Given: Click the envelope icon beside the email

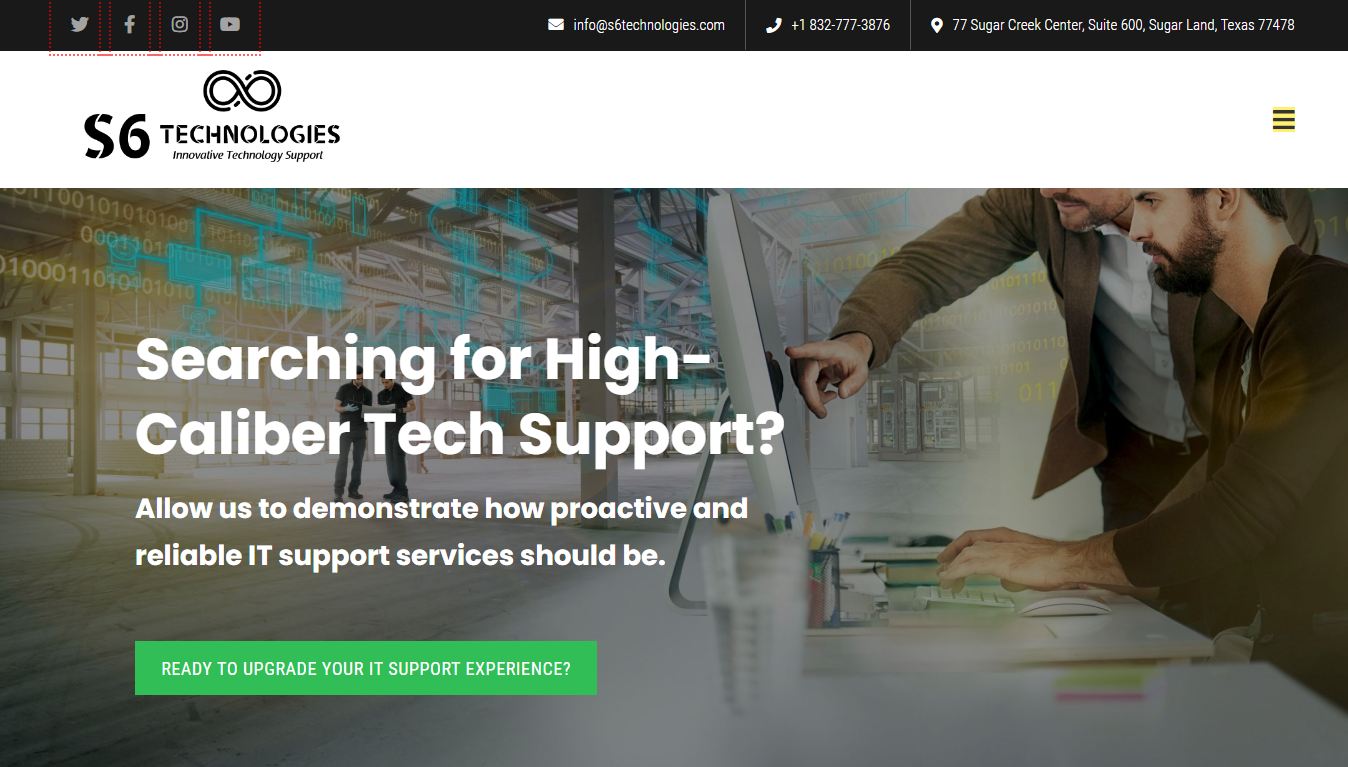Looking at the screenshot, I should (x=556, y=25).
